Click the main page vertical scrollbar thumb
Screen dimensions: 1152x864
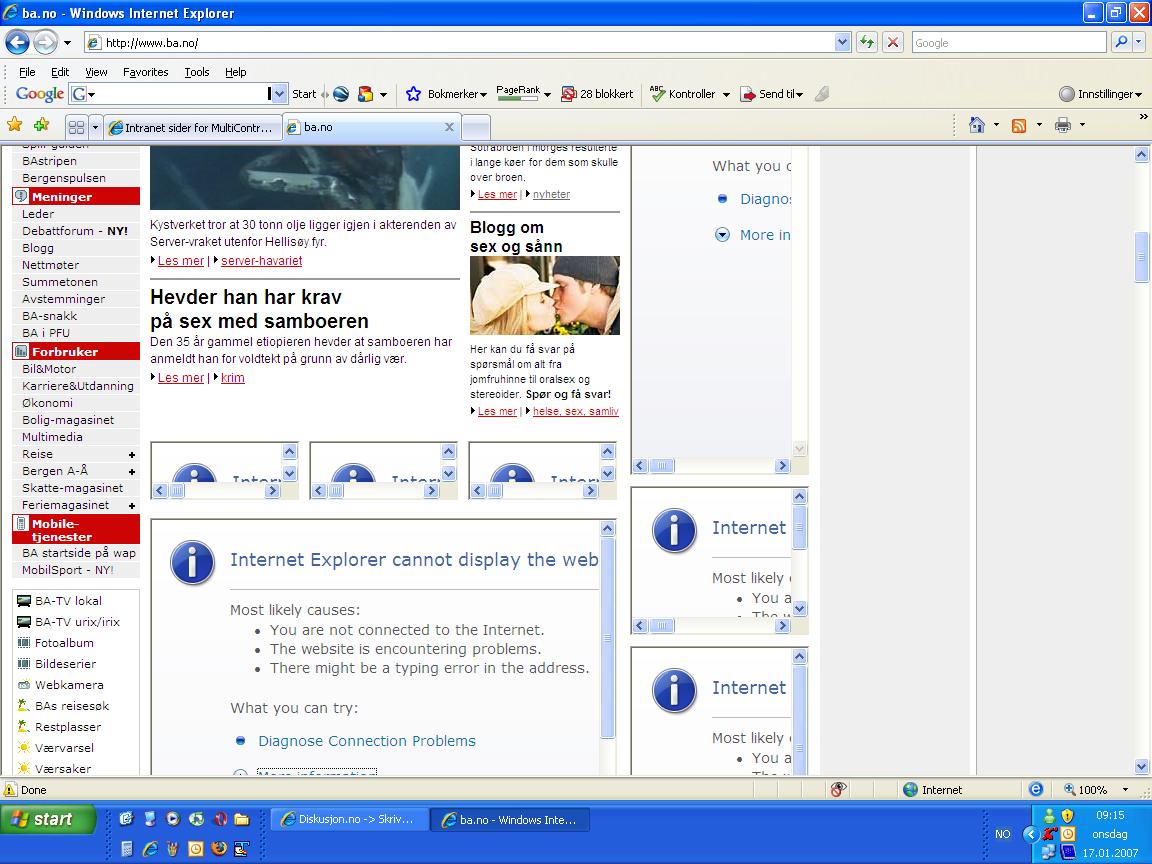pyautogui.click(x=1141, y=256)
